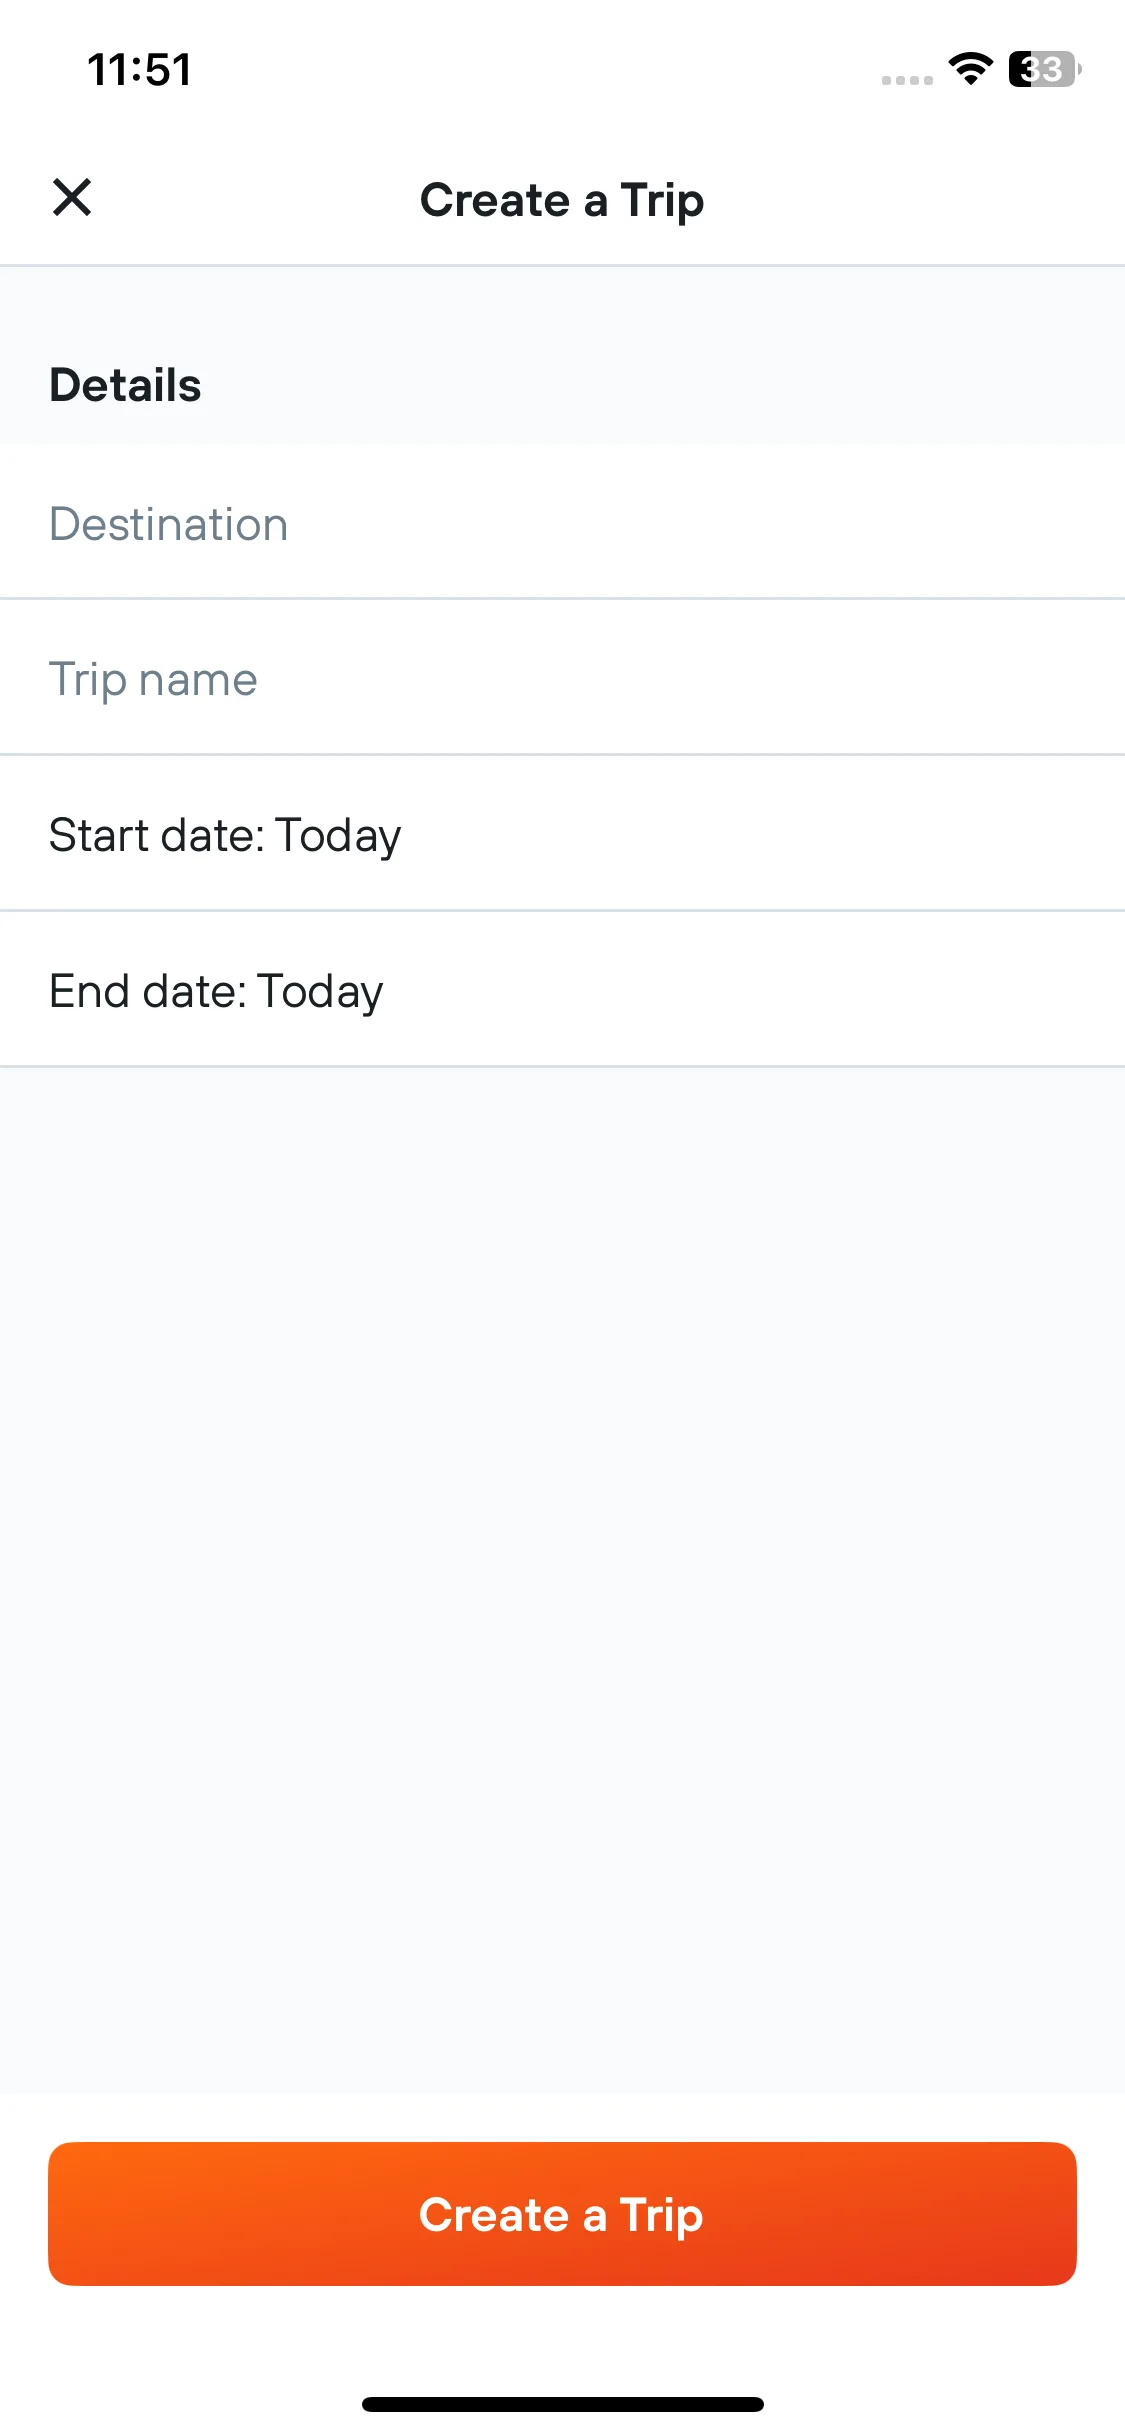Tap the battery indicator showing 33
This screenshot has width=1125, height=2436.
[x=1045, y=69]
